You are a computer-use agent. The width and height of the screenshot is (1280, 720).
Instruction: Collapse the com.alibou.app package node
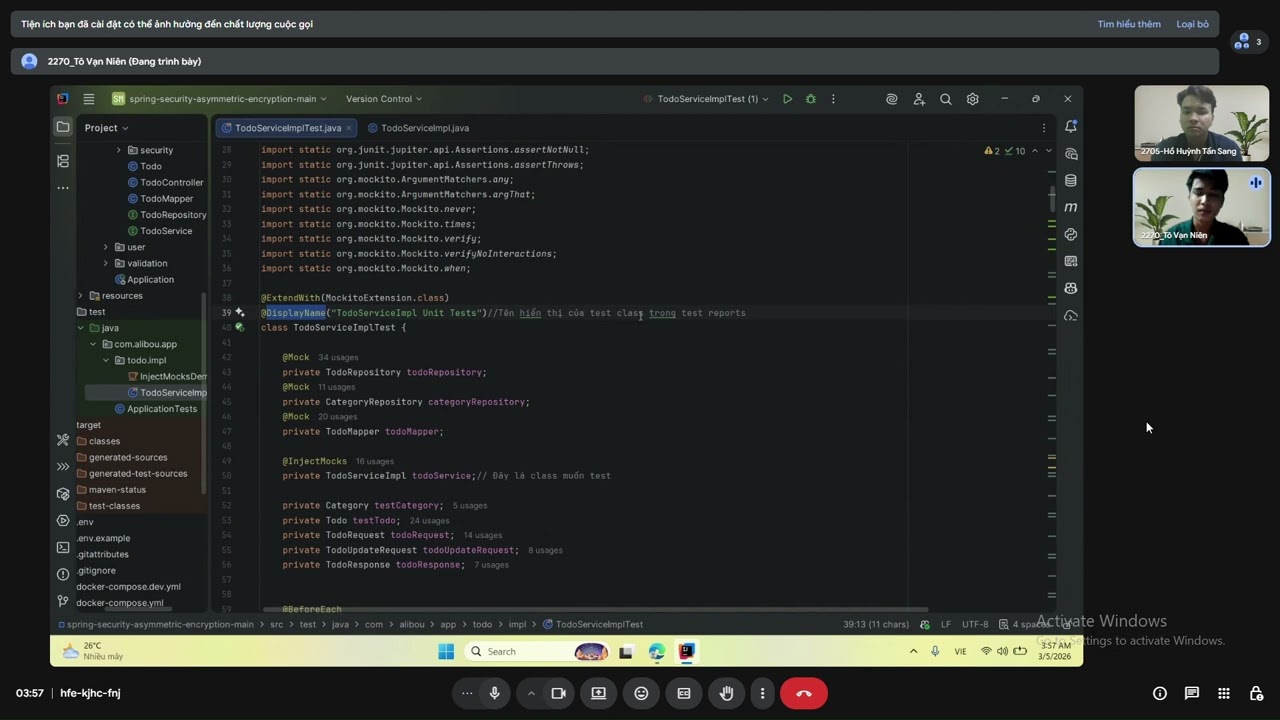(93, 344)
